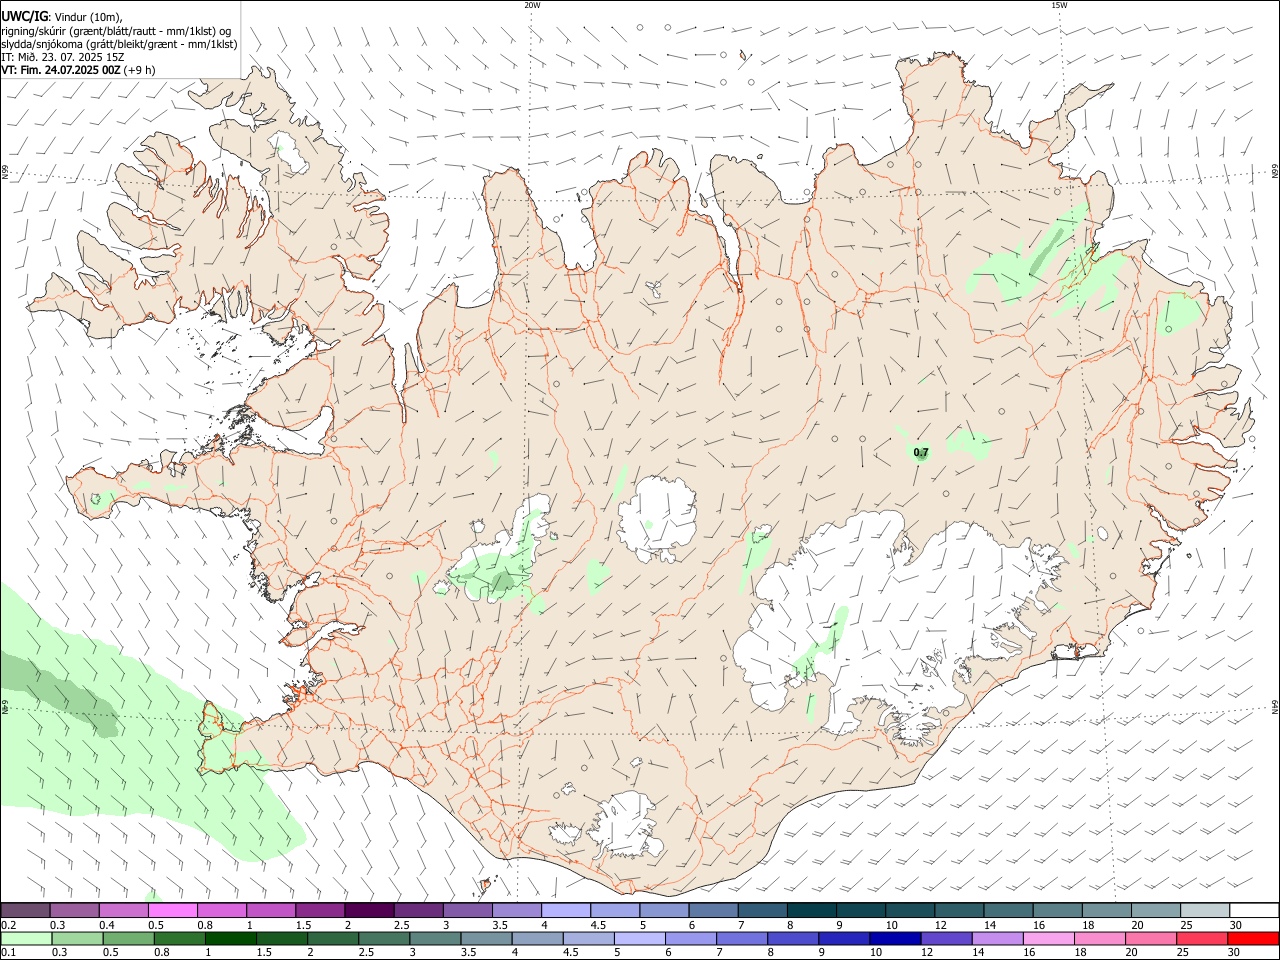Click the 'VT: Fim. 24.07.2025 00Z (+9 h)' line
This screenshot has width=1280, height=960.
pos(78,70)
